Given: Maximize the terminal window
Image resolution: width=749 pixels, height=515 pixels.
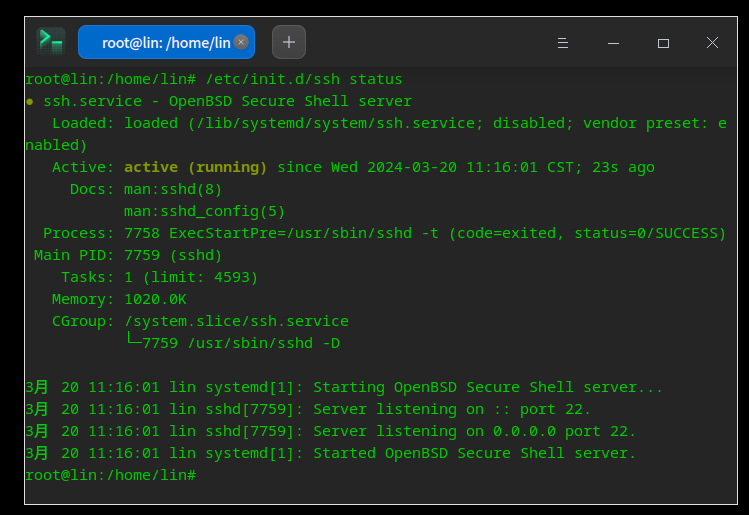Looking at the screenshot, I should click(x=663, y=43).
